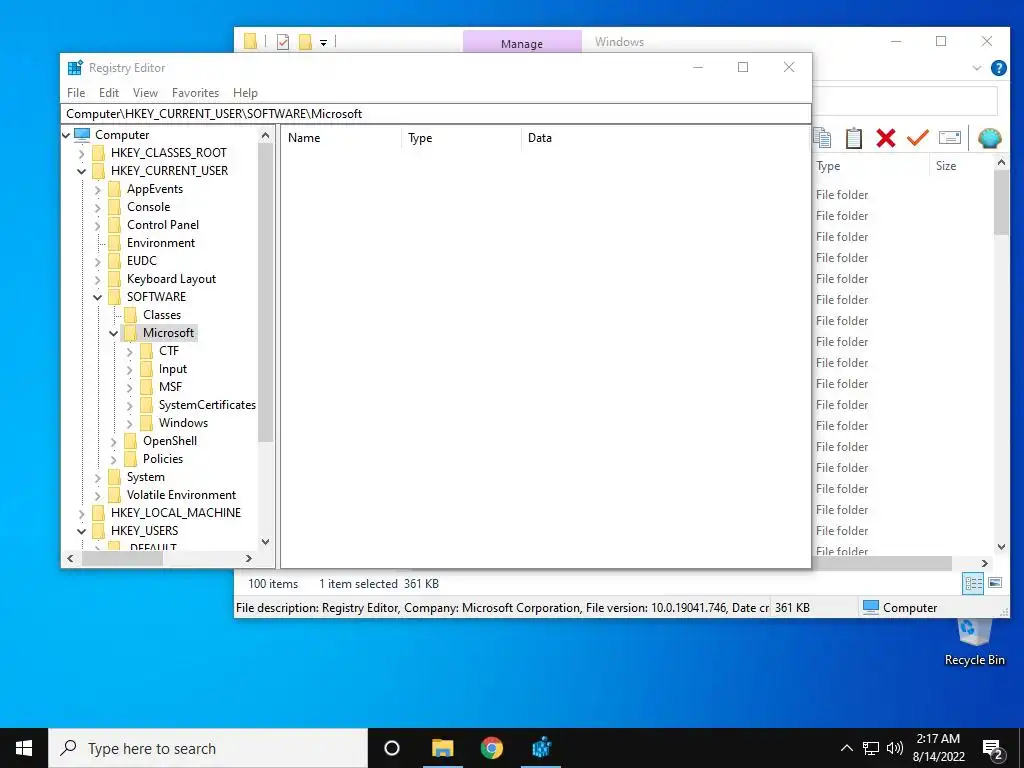The height and width of the screenshot is (768, 1024).
Task: Select the Environment key
Action: tap(161, 243)
